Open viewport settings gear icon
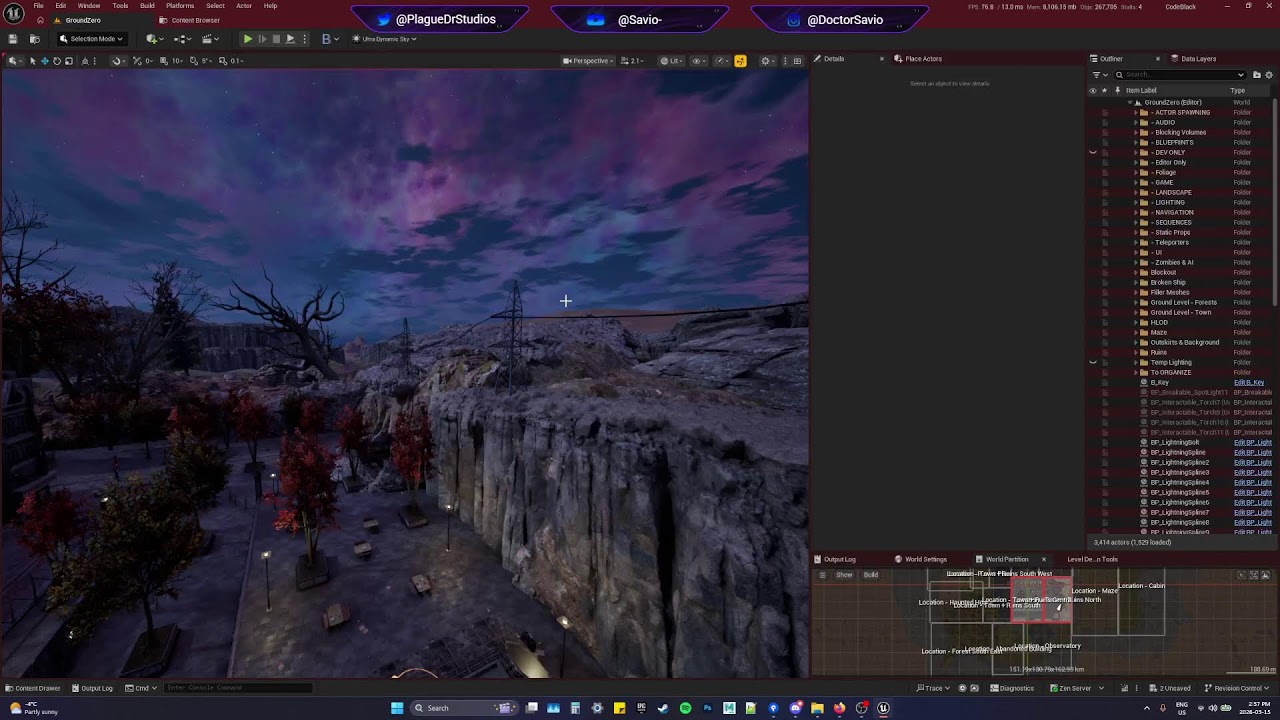 tap(767, 61)
